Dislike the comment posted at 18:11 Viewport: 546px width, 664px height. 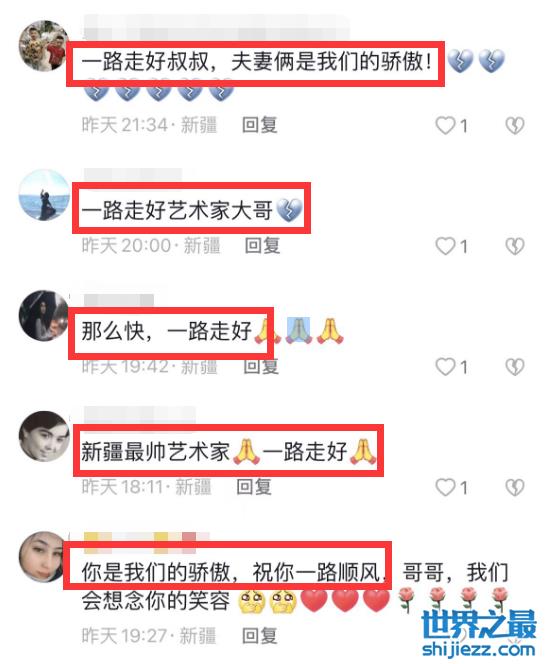tap(515, 487)
